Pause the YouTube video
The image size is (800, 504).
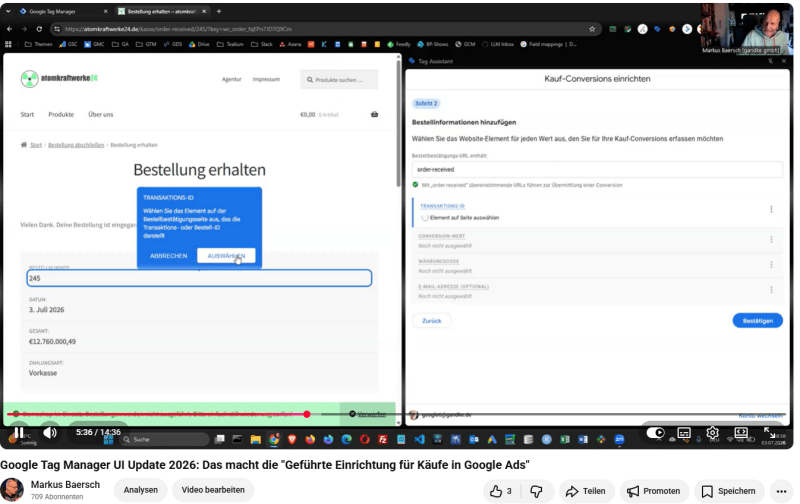coord(19,433)
